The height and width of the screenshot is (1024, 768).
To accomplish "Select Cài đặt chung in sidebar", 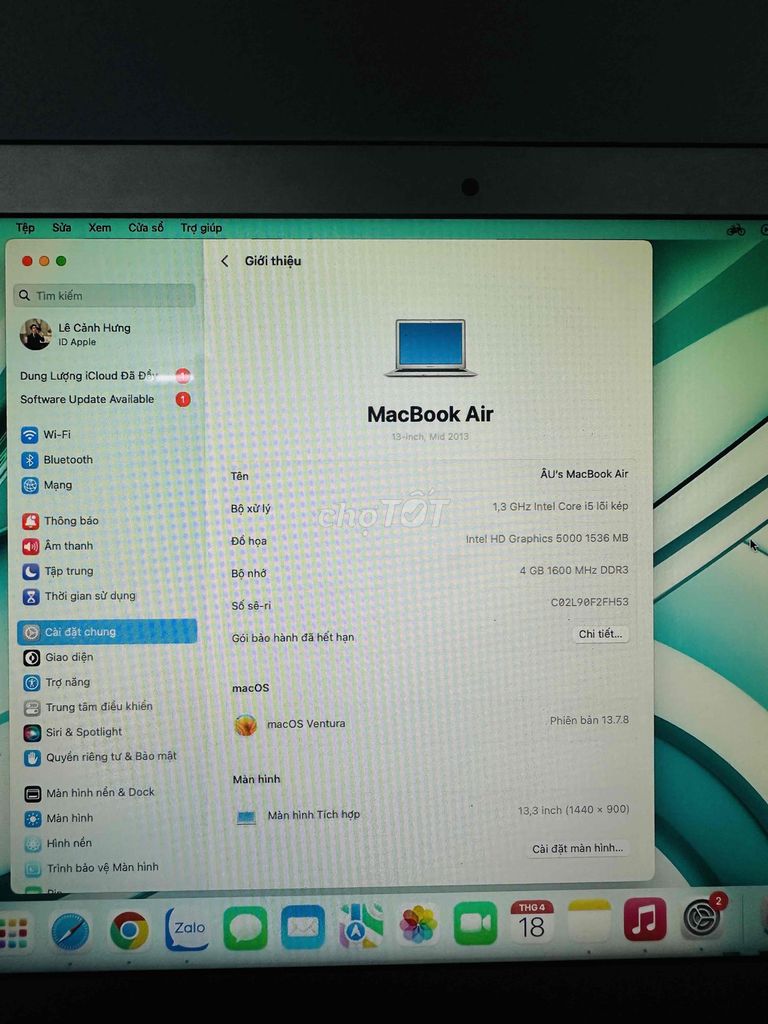I will (107, 632).
